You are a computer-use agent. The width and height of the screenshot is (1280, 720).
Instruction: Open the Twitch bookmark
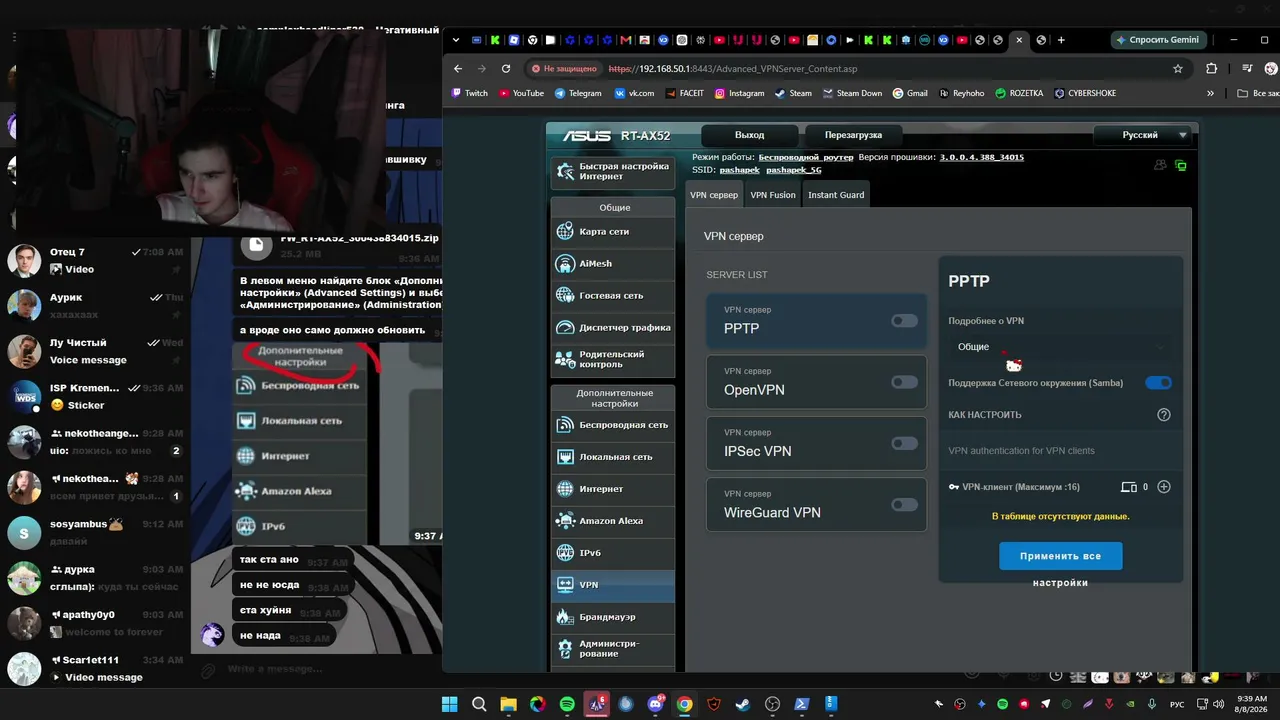(x=470, y=93)
